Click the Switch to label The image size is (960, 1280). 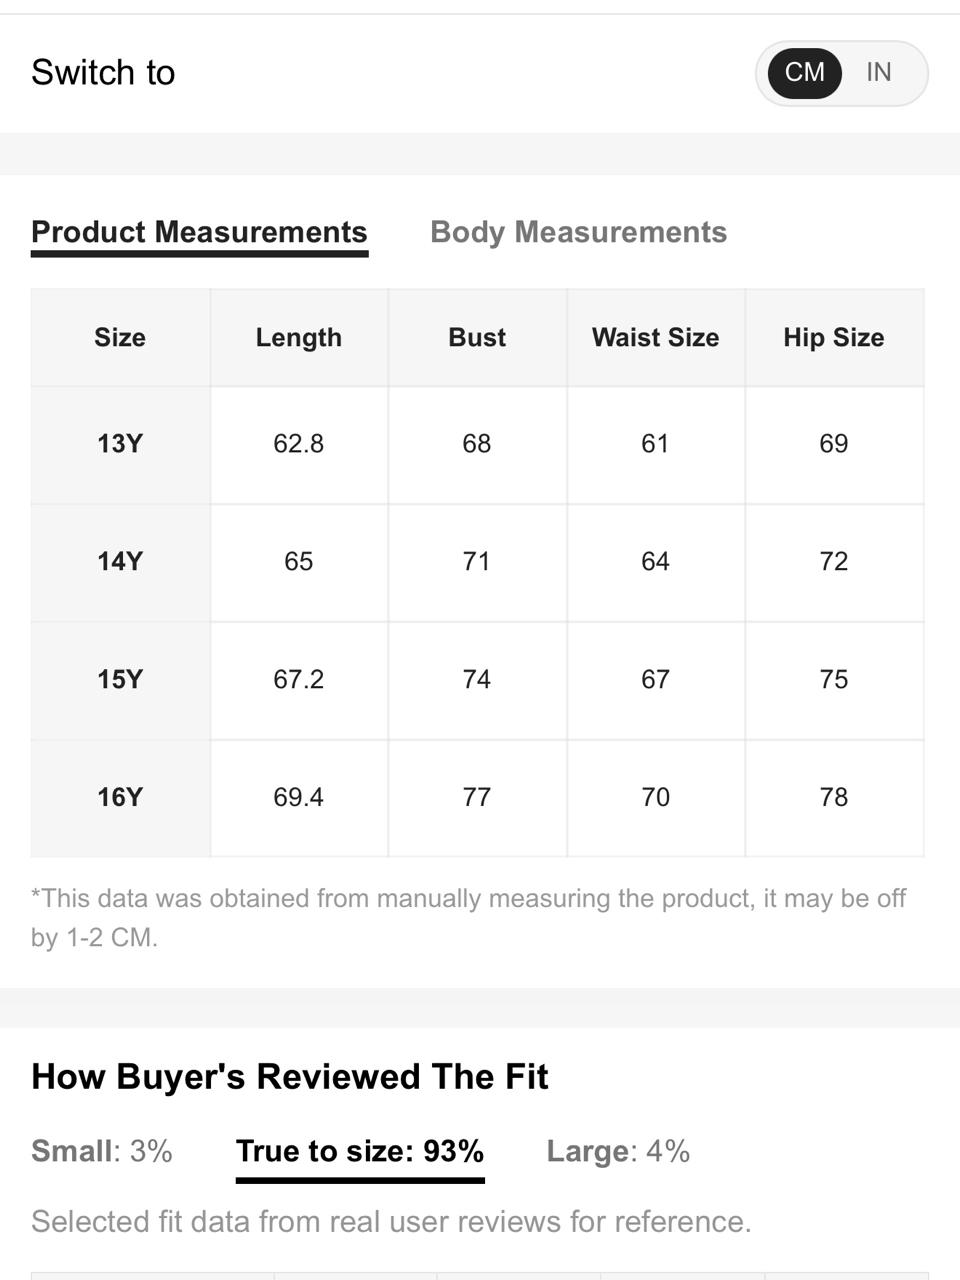(103, 73)
